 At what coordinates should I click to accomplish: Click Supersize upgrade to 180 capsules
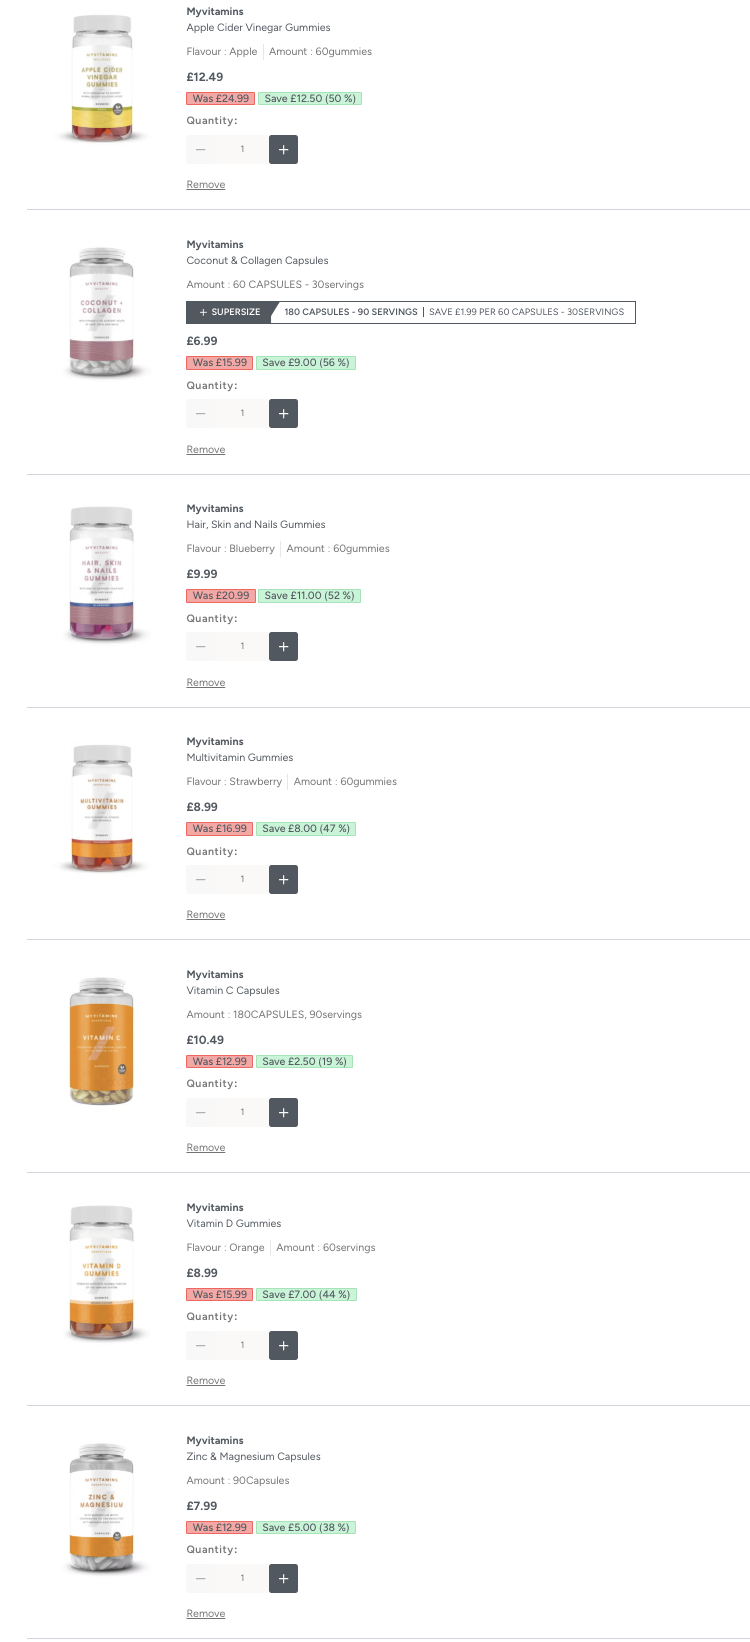pyautogui.click(x=410, y=312)
